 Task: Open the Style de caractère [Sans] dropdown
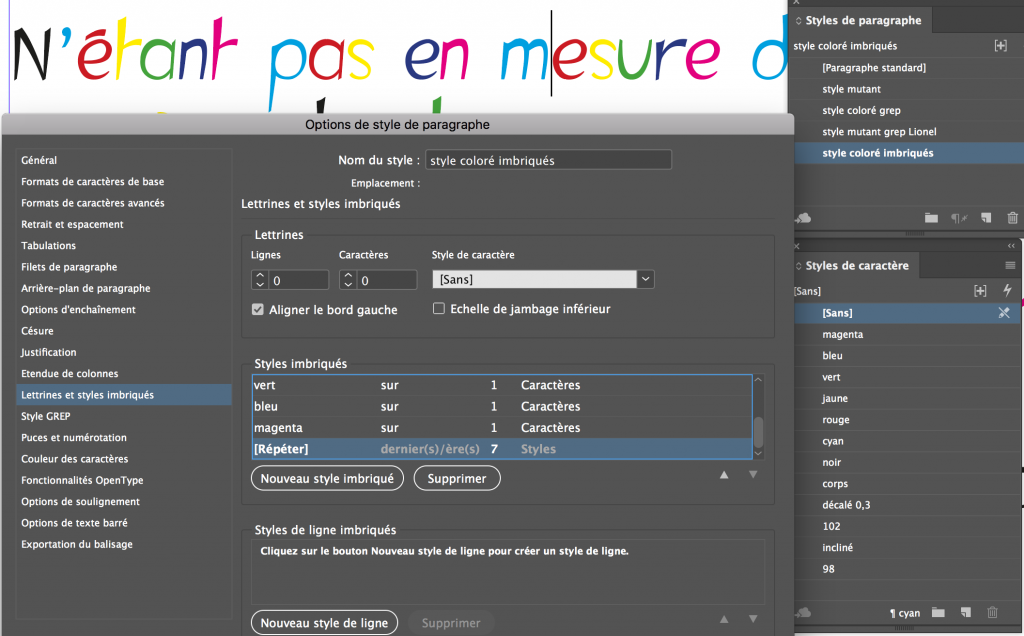(x=646, y=280)
